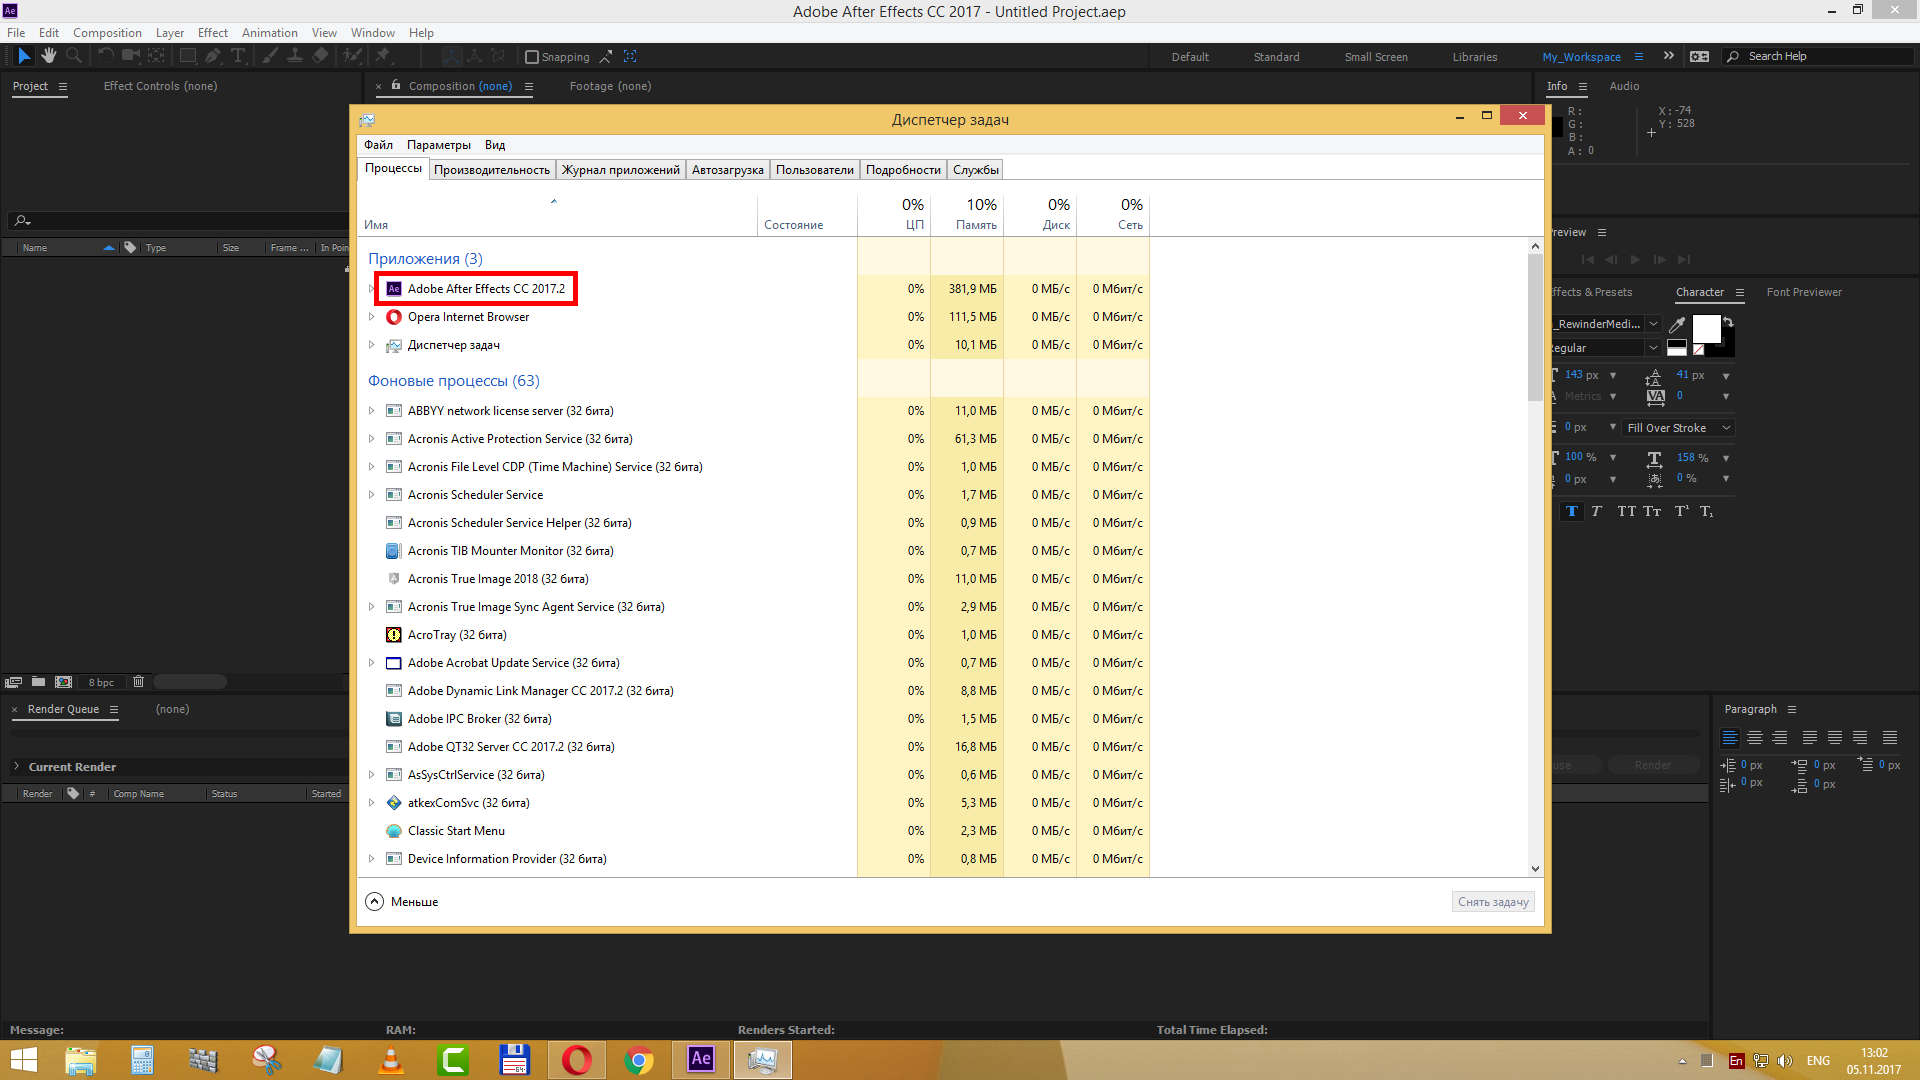Delete selected project items with trash icon
The width and height of the screenshot is (1920, 1080).
(139, 682)
